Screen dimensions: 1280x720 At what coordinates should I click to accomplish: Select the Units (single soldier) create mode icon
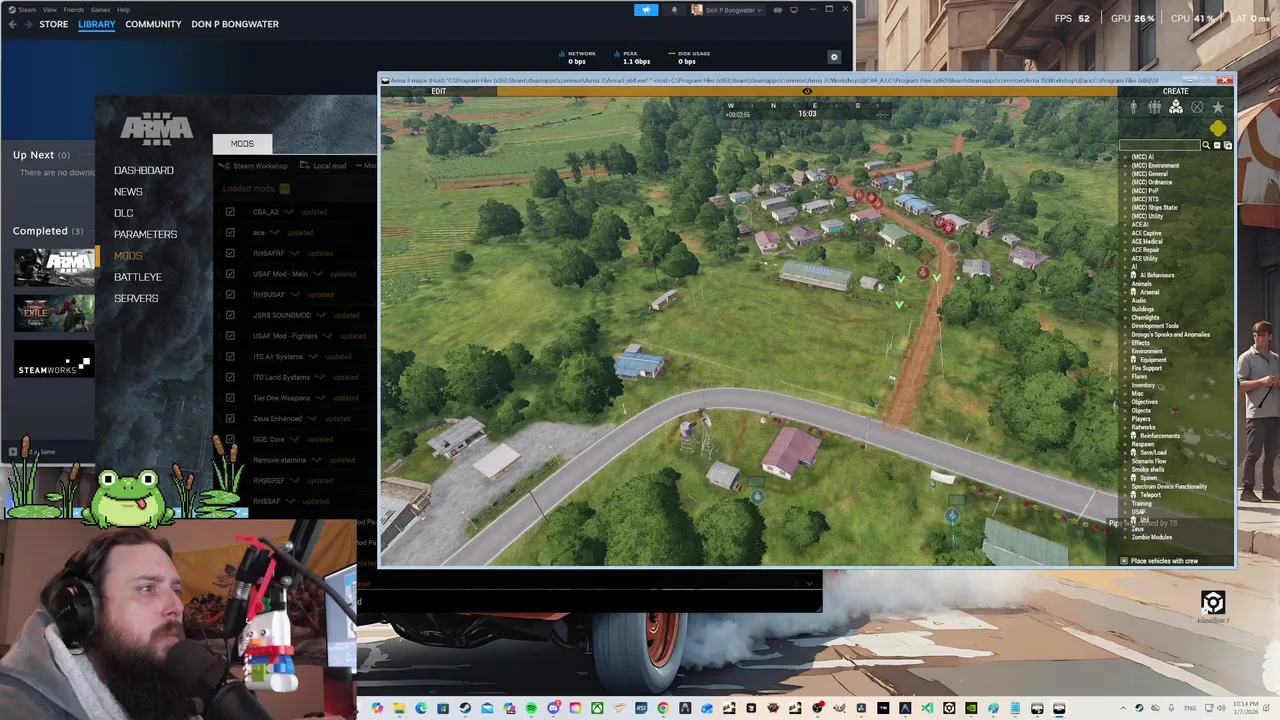pyautogui.click(x=1134, y=107)
